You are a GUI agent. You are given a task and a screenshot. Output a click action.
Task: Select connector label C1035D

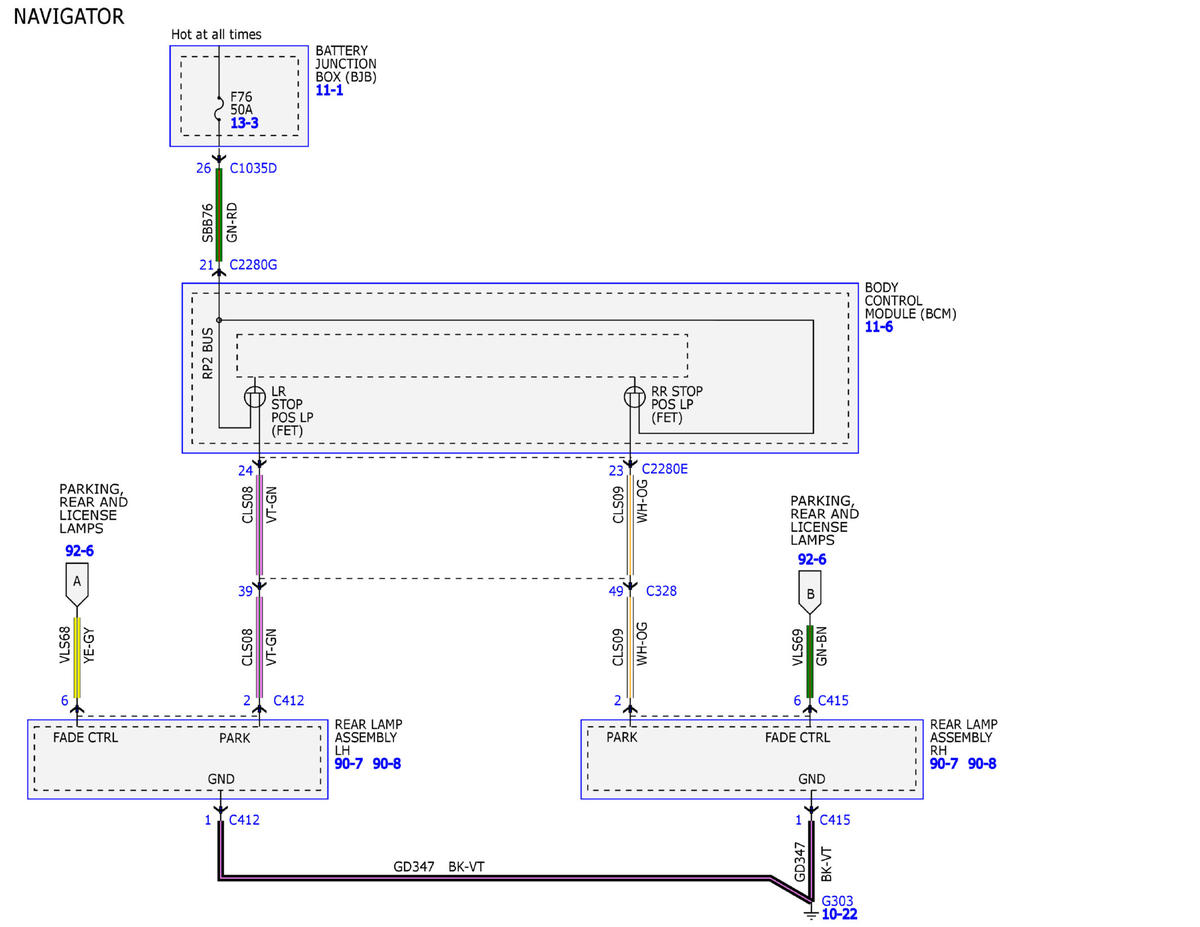point(253,168)
